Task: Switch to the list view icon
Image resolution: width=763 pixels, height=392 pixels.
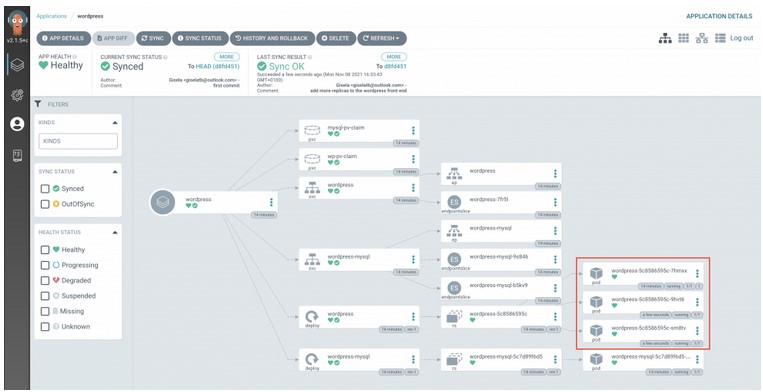Action: (x=720, y=38)
